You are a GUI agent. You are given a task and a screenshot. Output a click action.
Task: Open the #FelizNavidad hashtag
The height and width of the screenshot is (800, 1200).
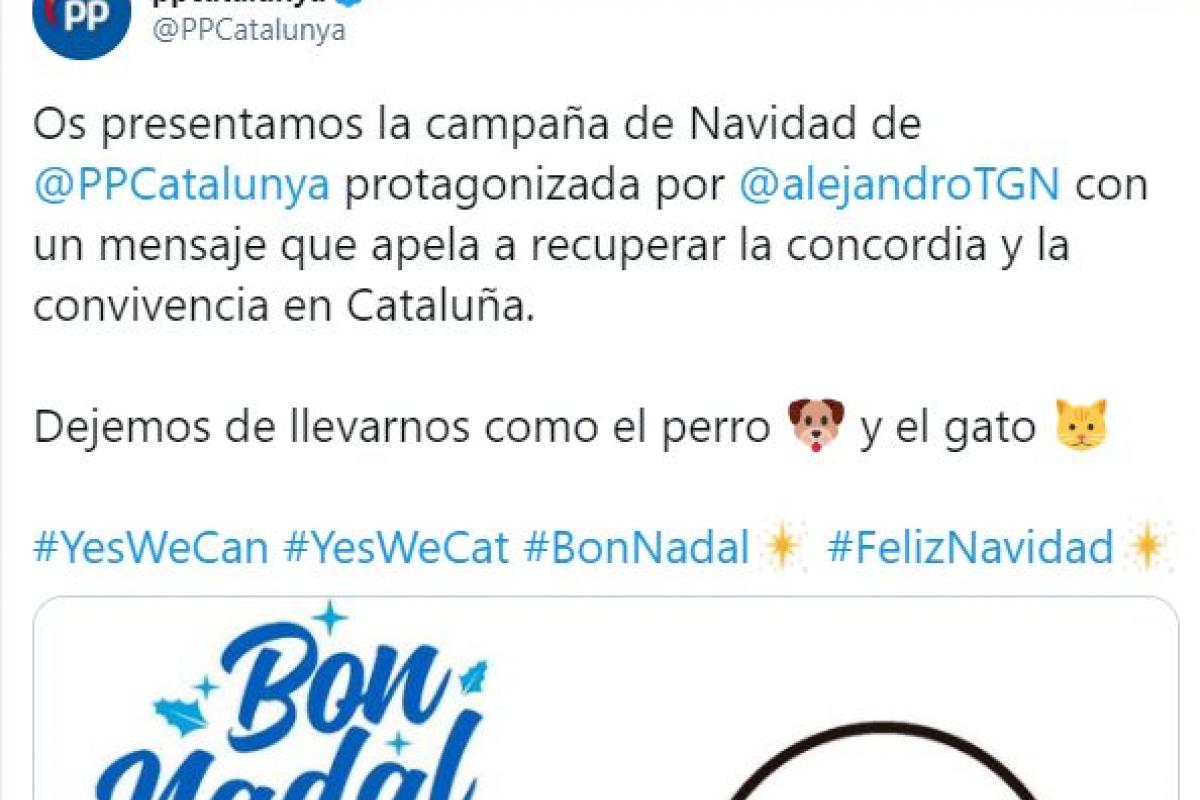click(x=970, y=548)
